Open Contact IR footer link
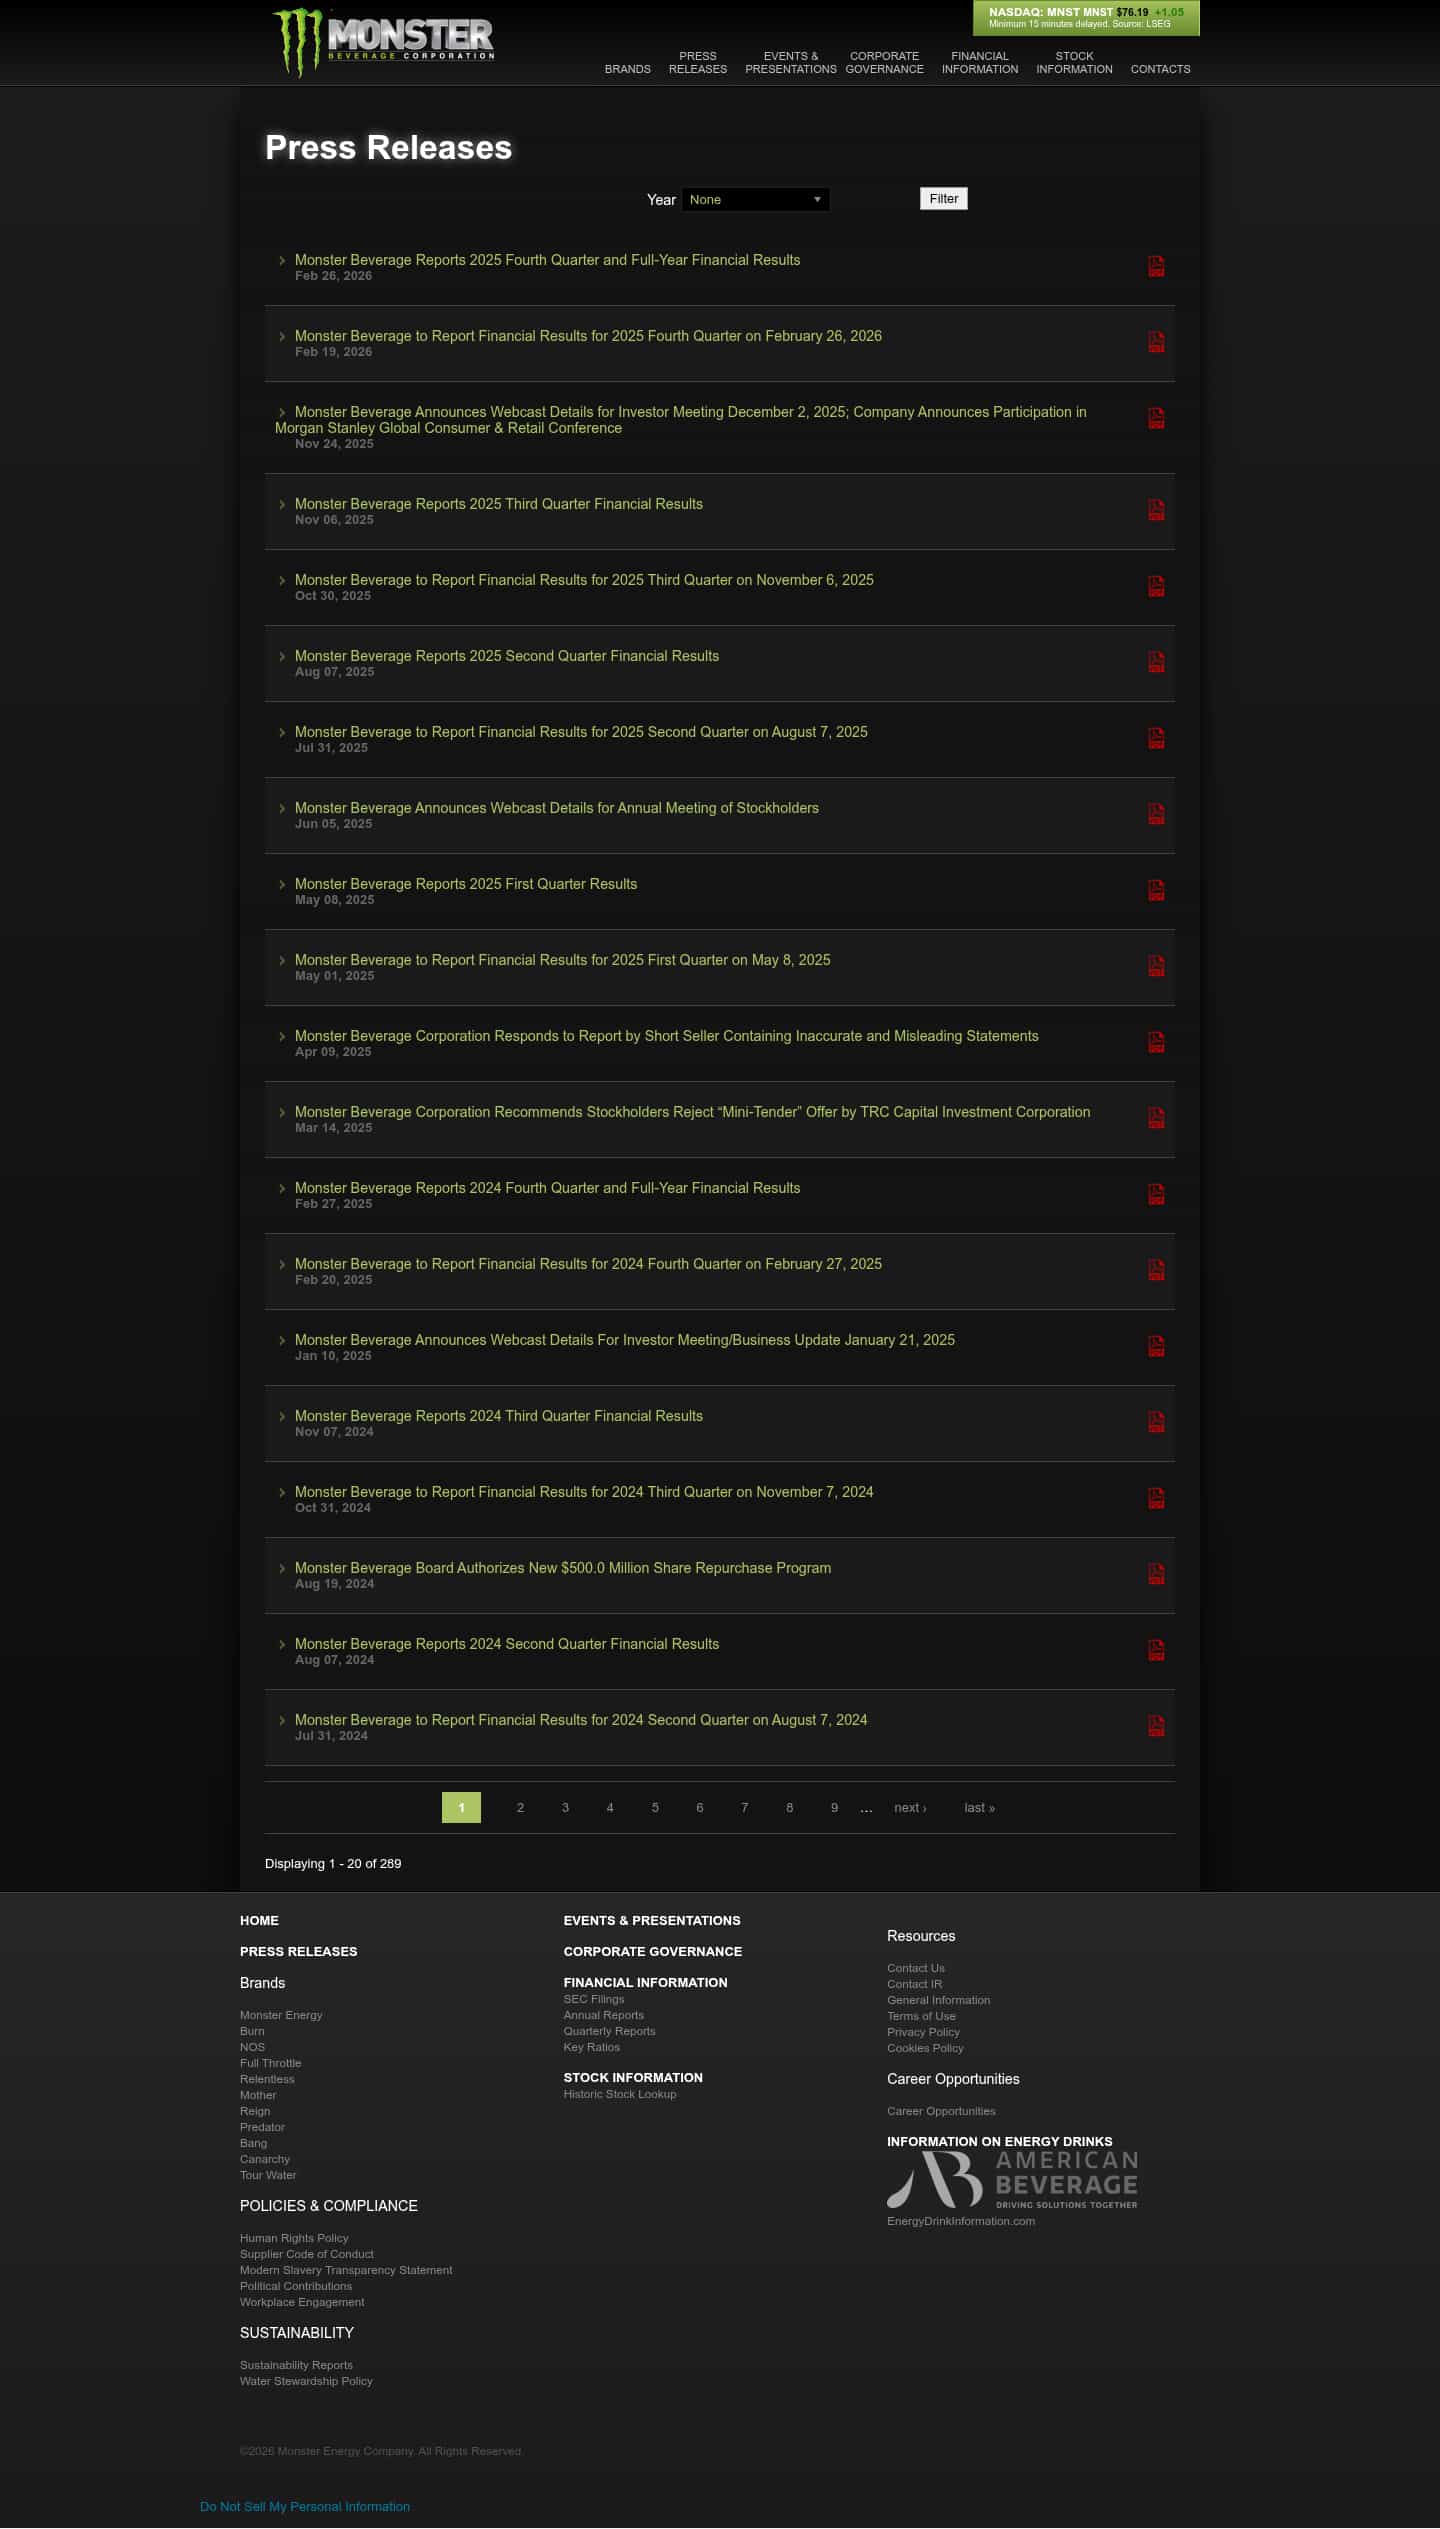1440x2529 pixels. [x=915, y=1984]
